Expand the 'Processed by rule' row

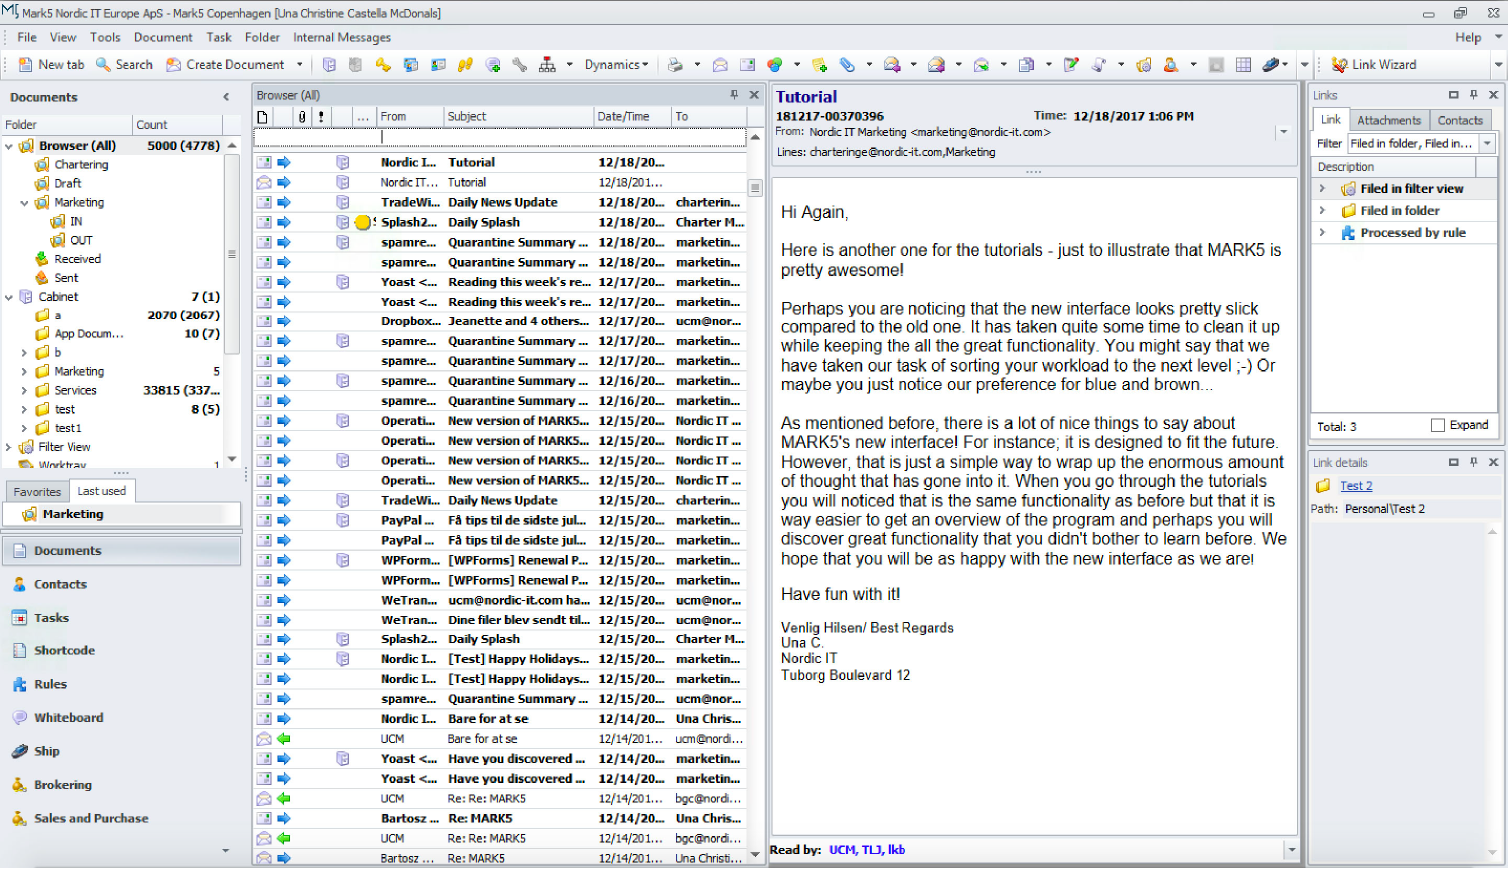tap(1322, 233)
